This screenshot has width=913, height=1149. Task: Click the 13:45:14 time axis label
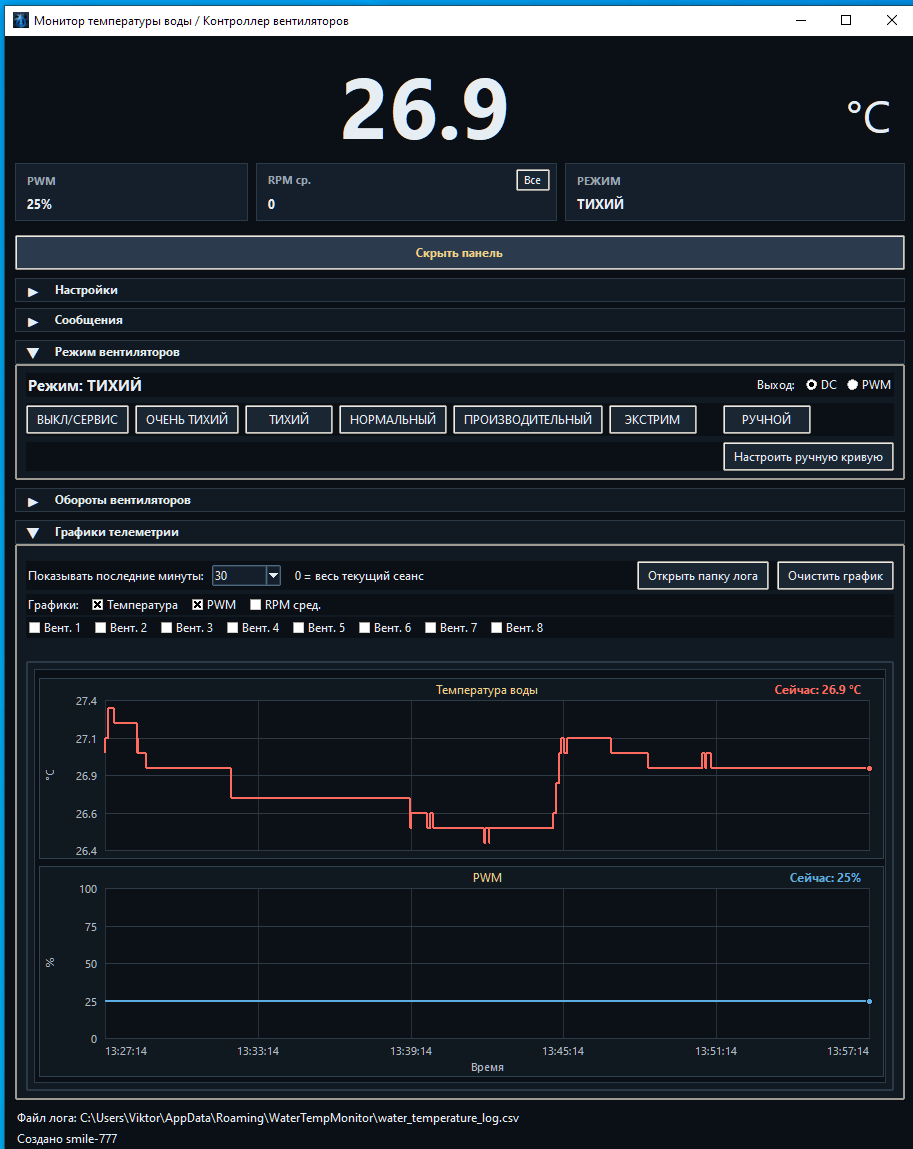tap(563, 1051)
